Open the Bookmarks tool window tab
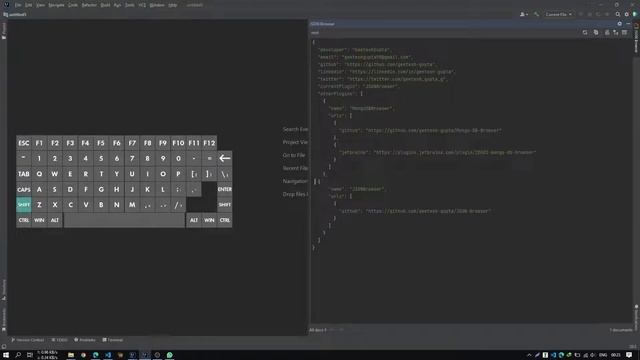 click(4, 319)
